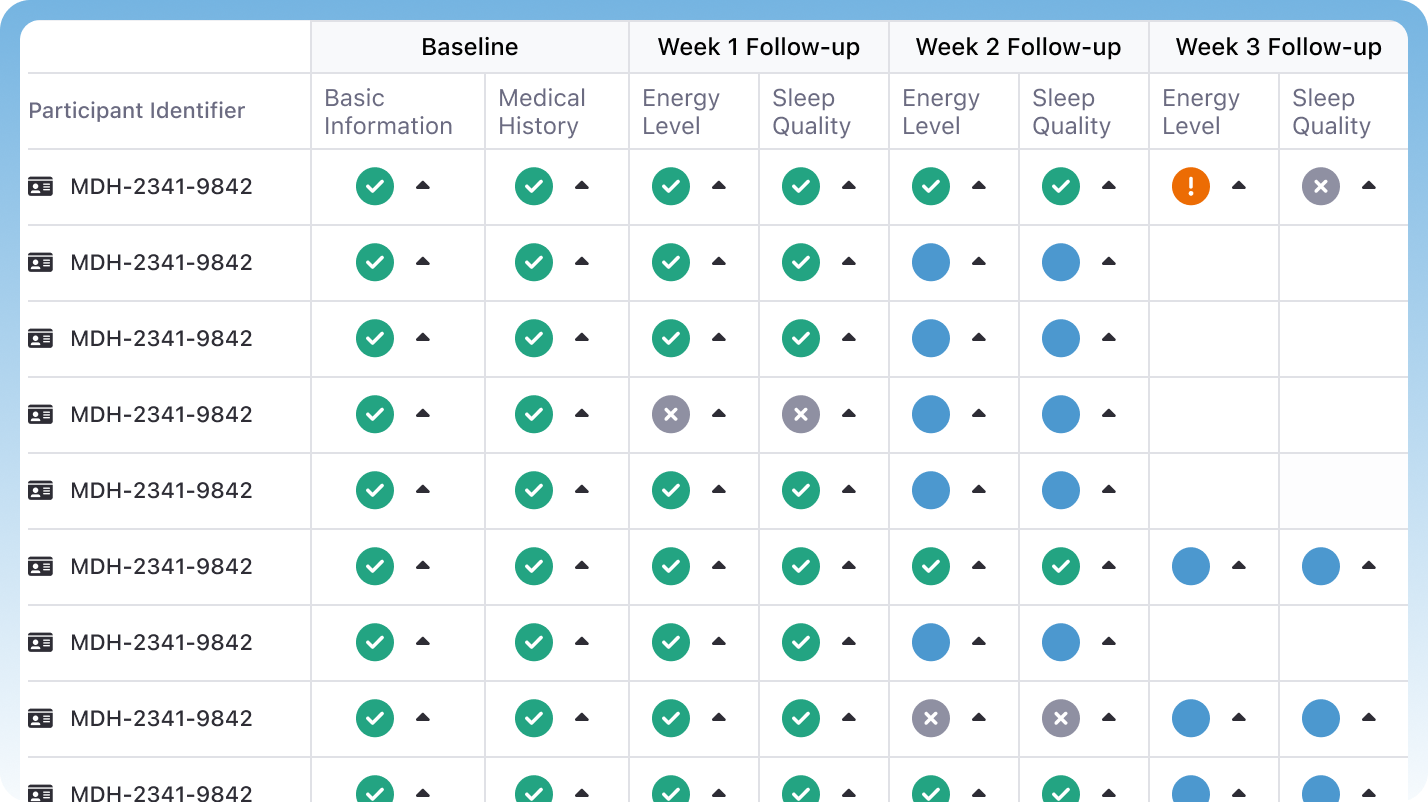Screen dimensions: 1428x802
Task: Collapse the Basic Information entry on the first row
Action: pyautogui.click(x=423, y=186)
